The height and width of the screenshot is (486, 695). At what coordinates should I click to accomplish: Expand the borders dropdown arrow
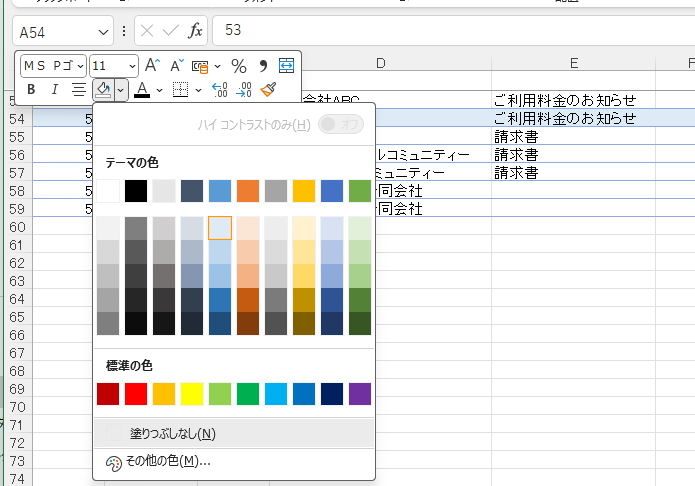(198, 90)
